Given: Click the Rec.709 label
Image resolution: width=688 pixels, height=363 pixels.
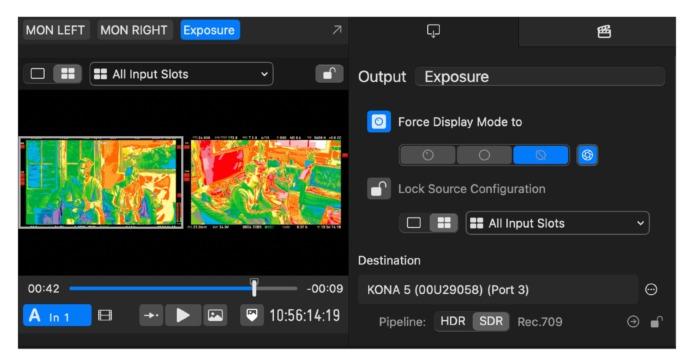Looking at the screenshot, I should pyautogui.click(x=540, y=322).
